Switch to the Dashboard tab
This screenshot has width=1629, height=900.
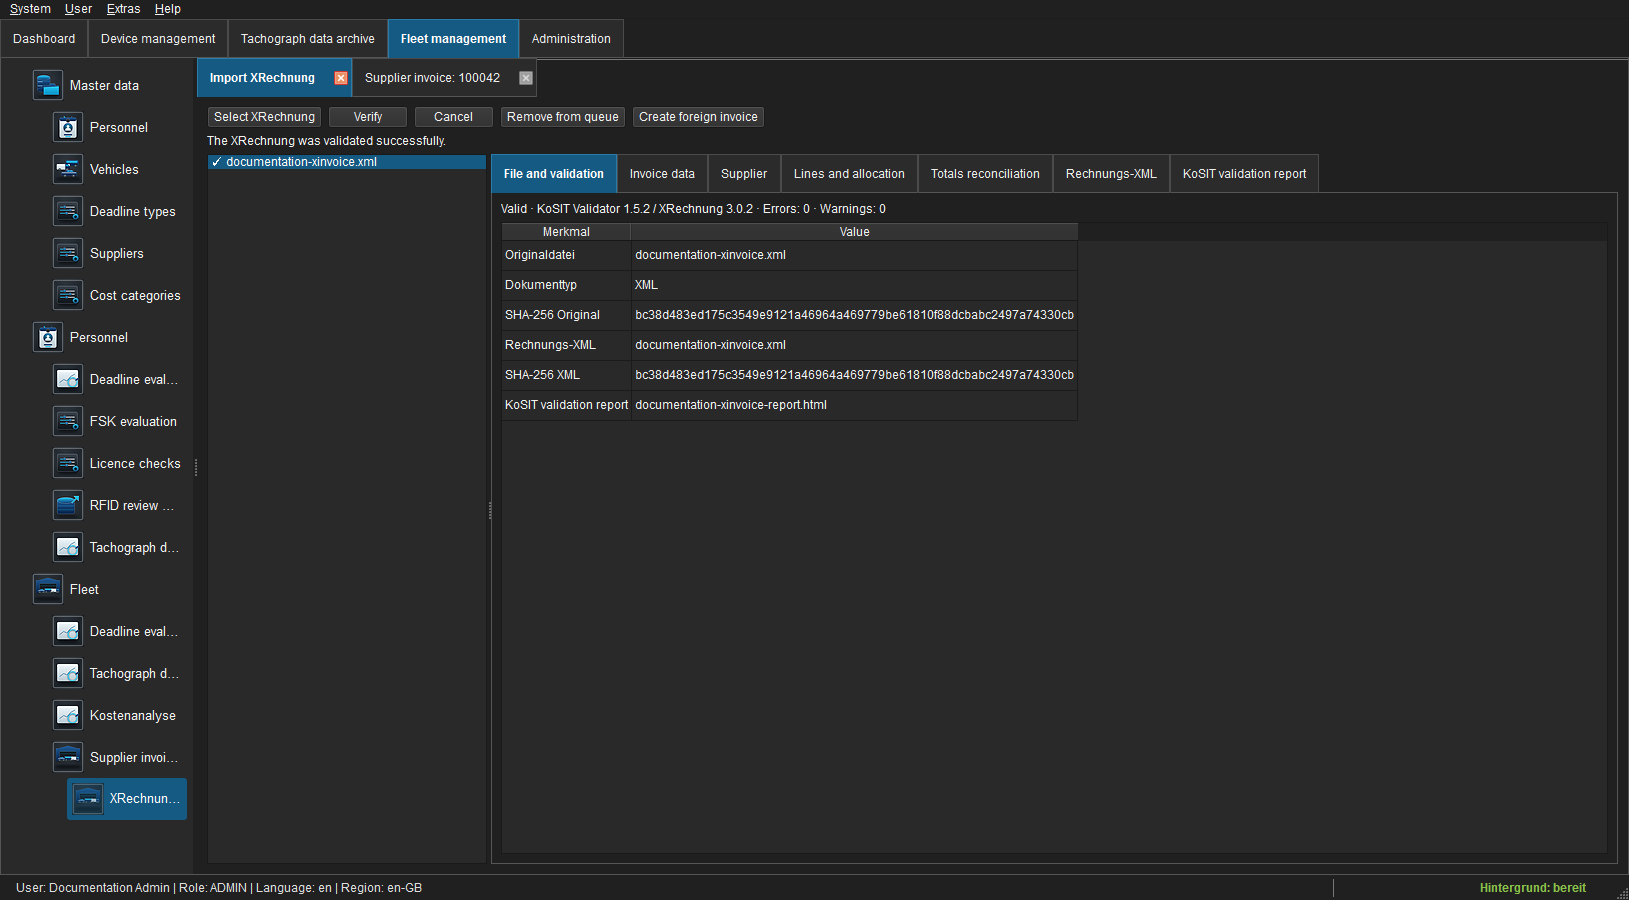[x=44, y=39]
